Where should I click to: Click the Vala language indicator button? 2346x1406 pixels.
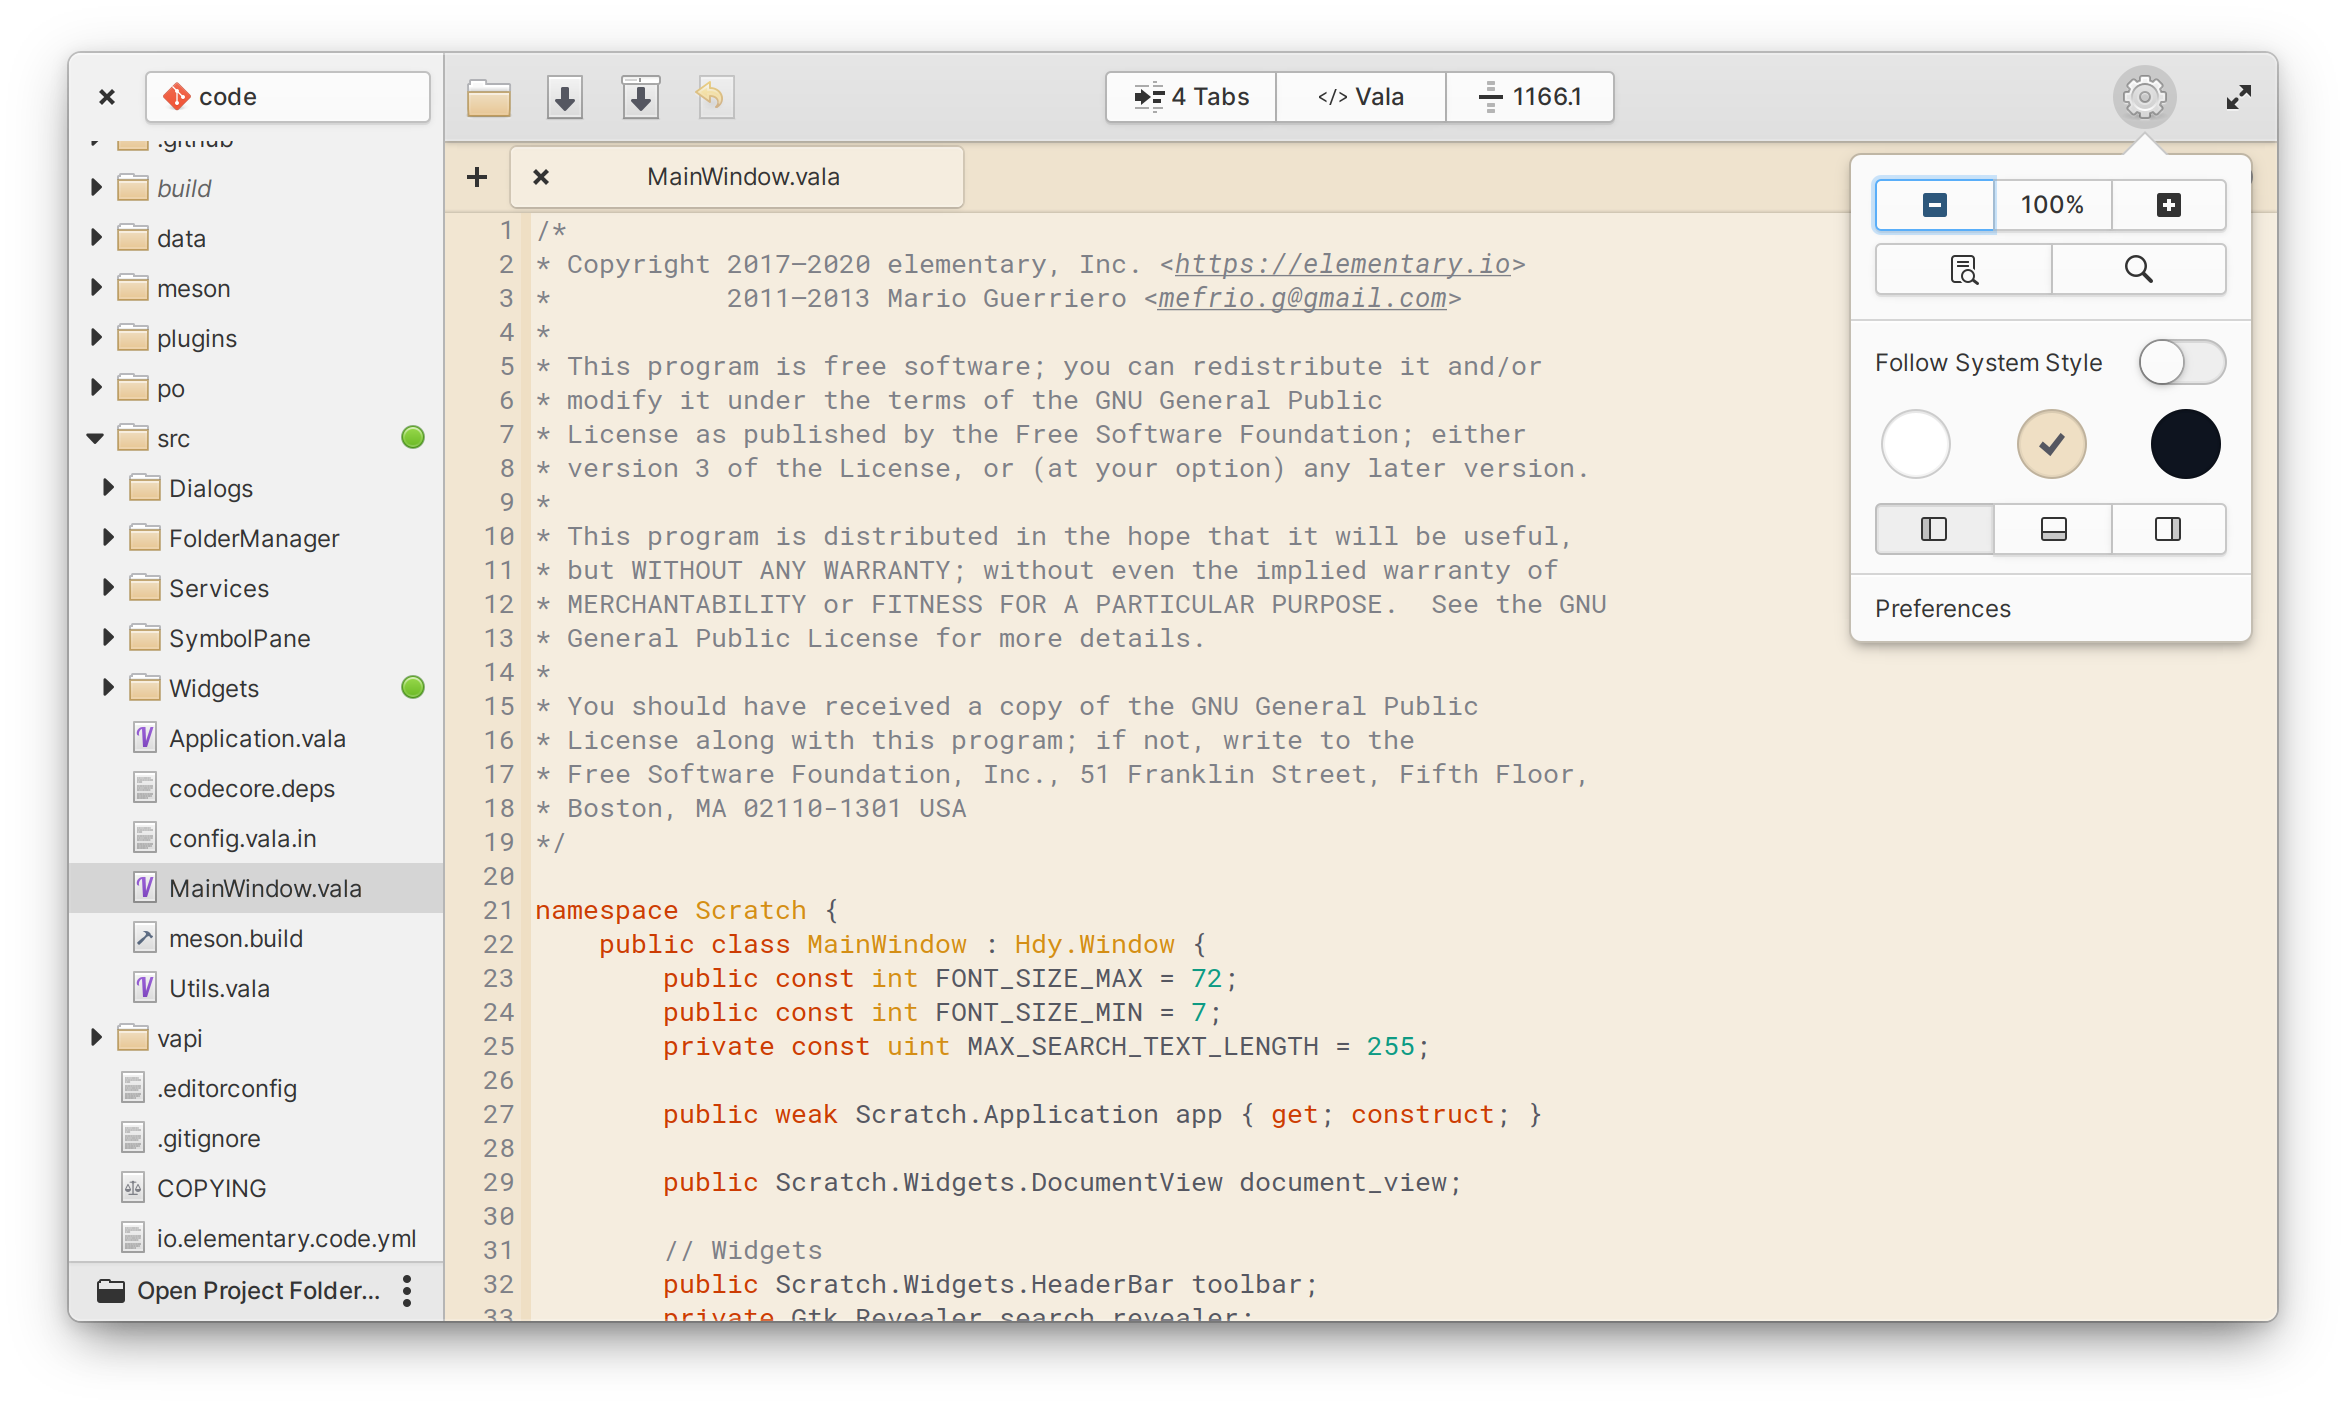point(1359,95)
